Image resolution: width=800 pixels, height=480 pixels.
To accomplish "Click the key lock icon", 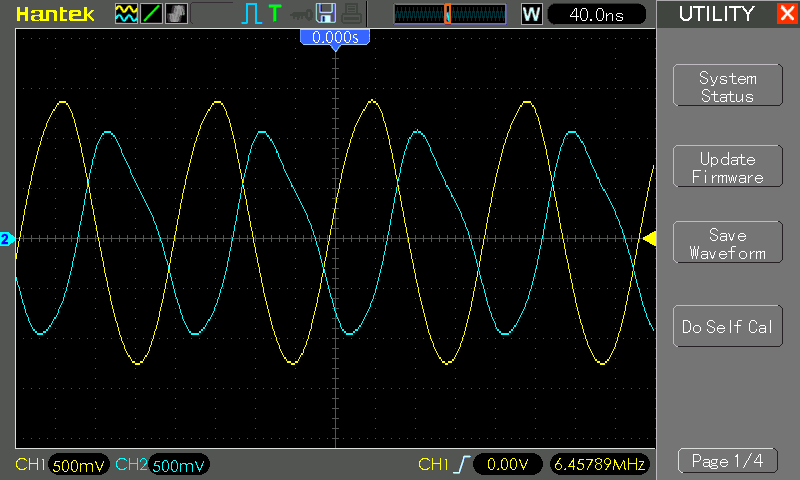I will [x=301, y=15].
